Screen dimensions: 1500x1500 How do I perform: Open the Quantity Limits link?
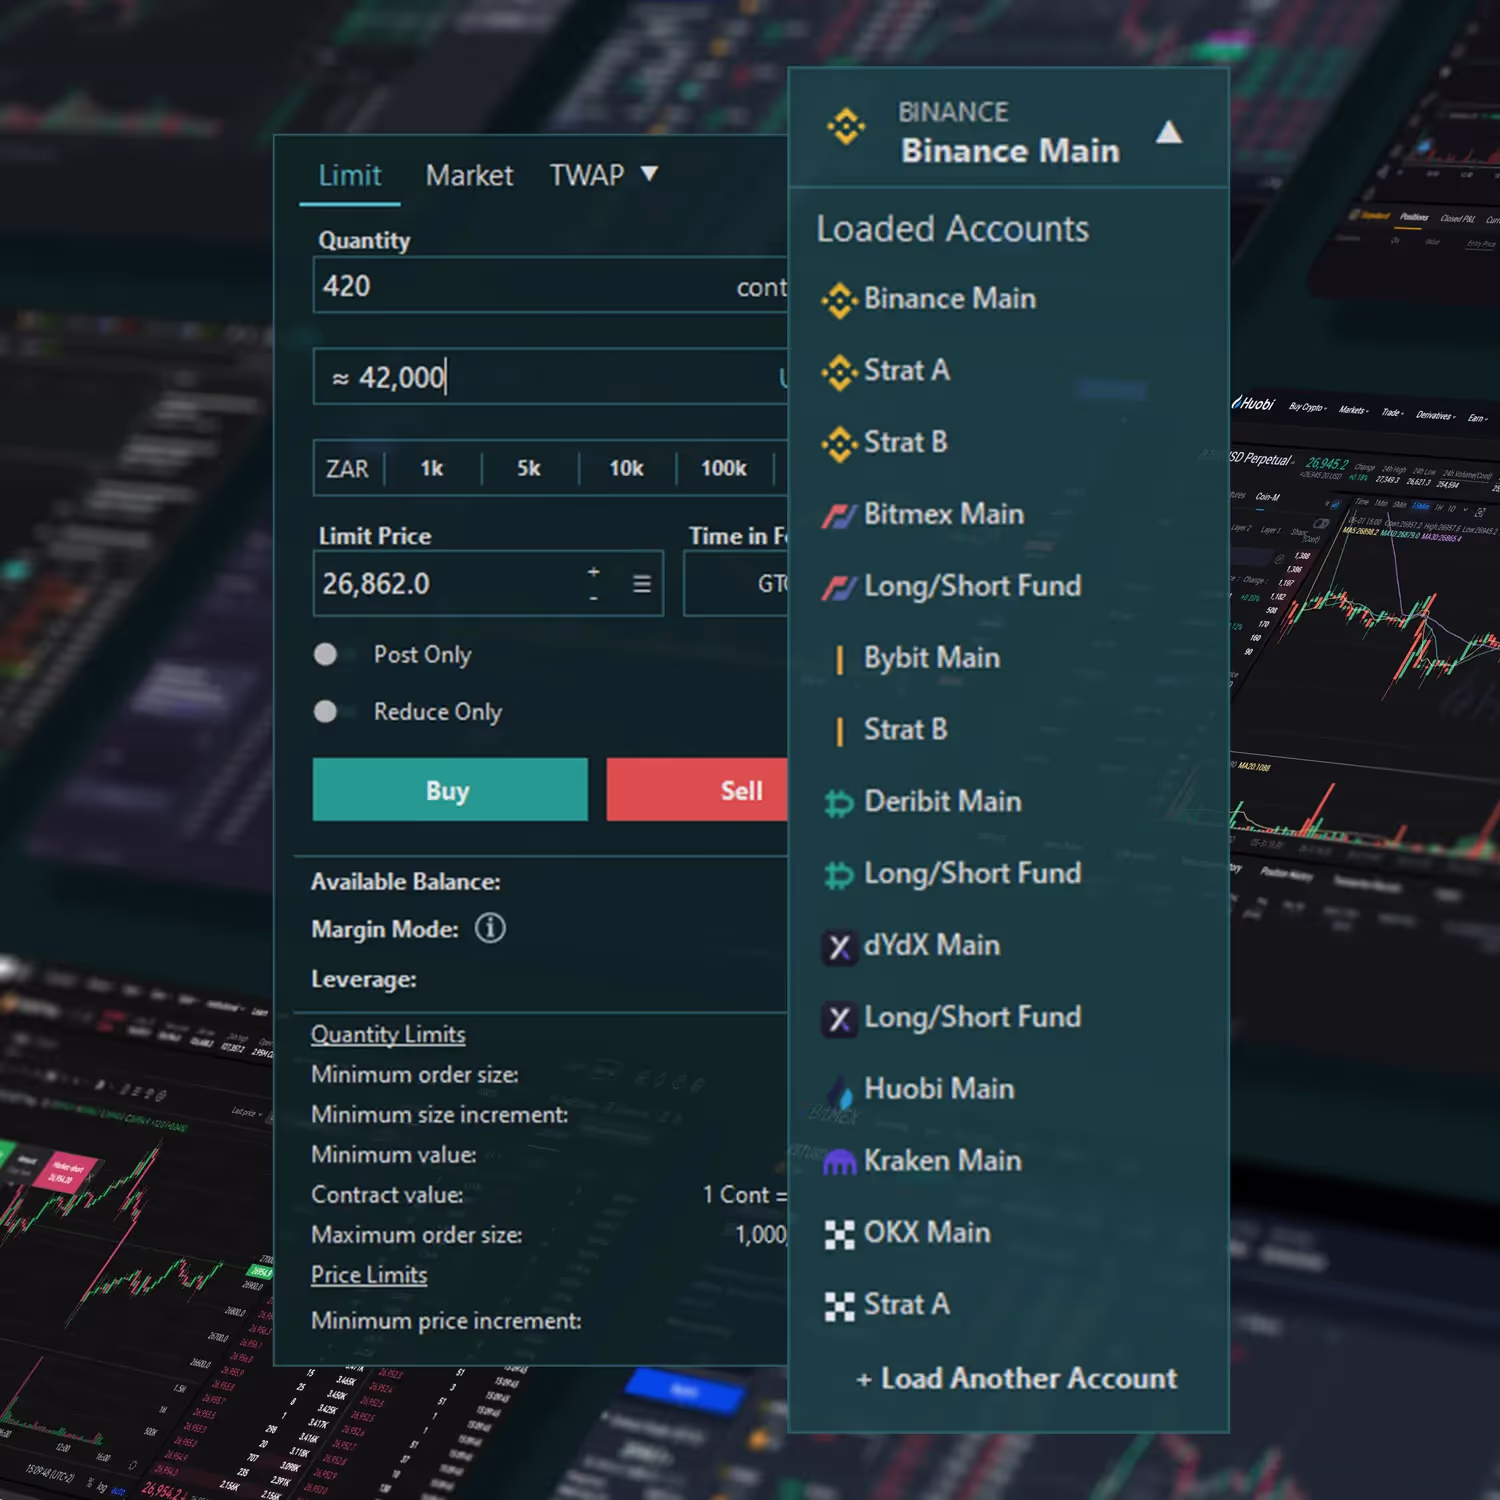pos(388,1034)
